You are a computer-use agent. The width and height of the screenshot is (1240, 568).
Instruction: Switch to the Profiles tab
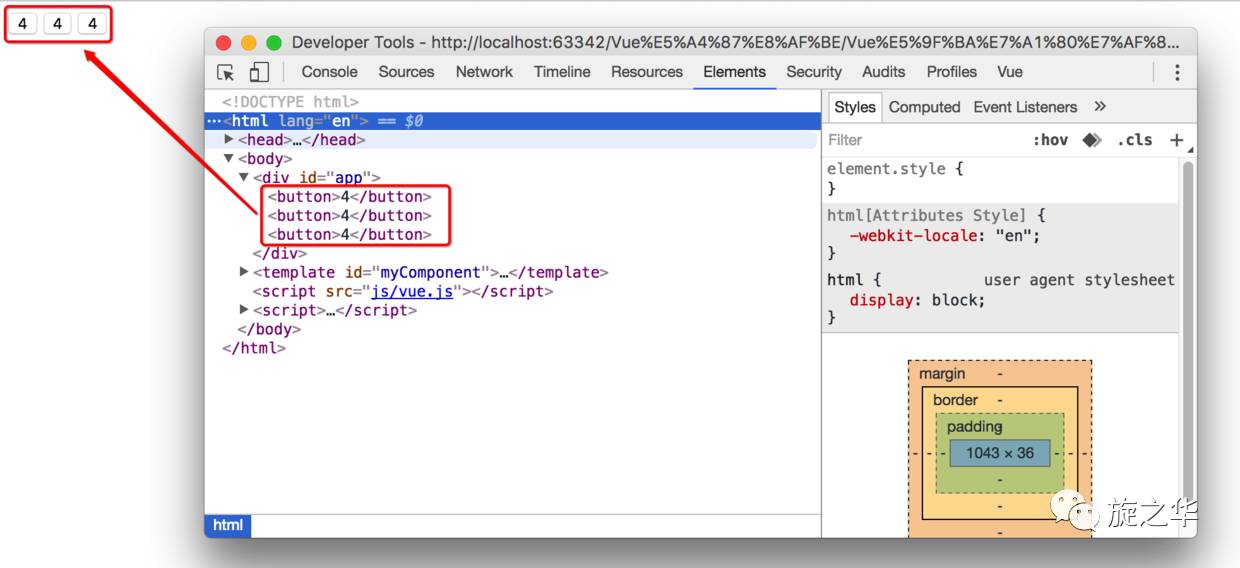(x=951, y=72)
